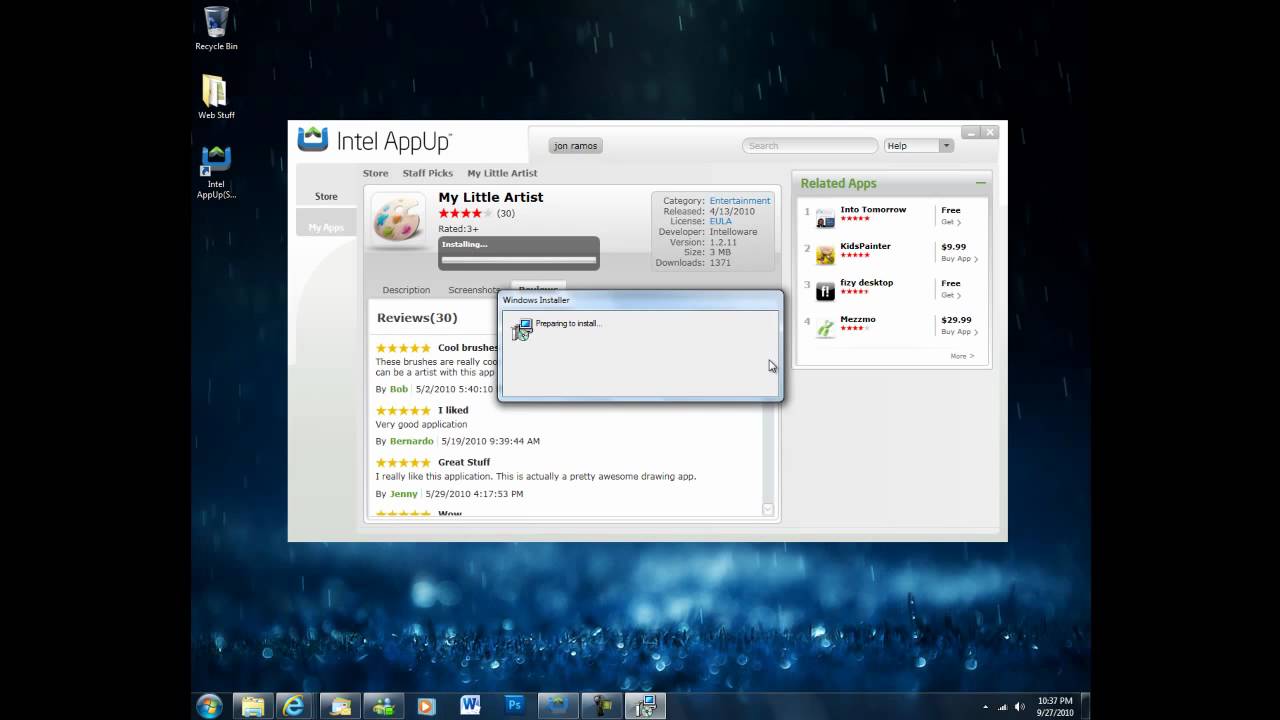Open Windows Live Messenger taskbar icon
This screenshot has height=720, width=1280.
[382, 705]
